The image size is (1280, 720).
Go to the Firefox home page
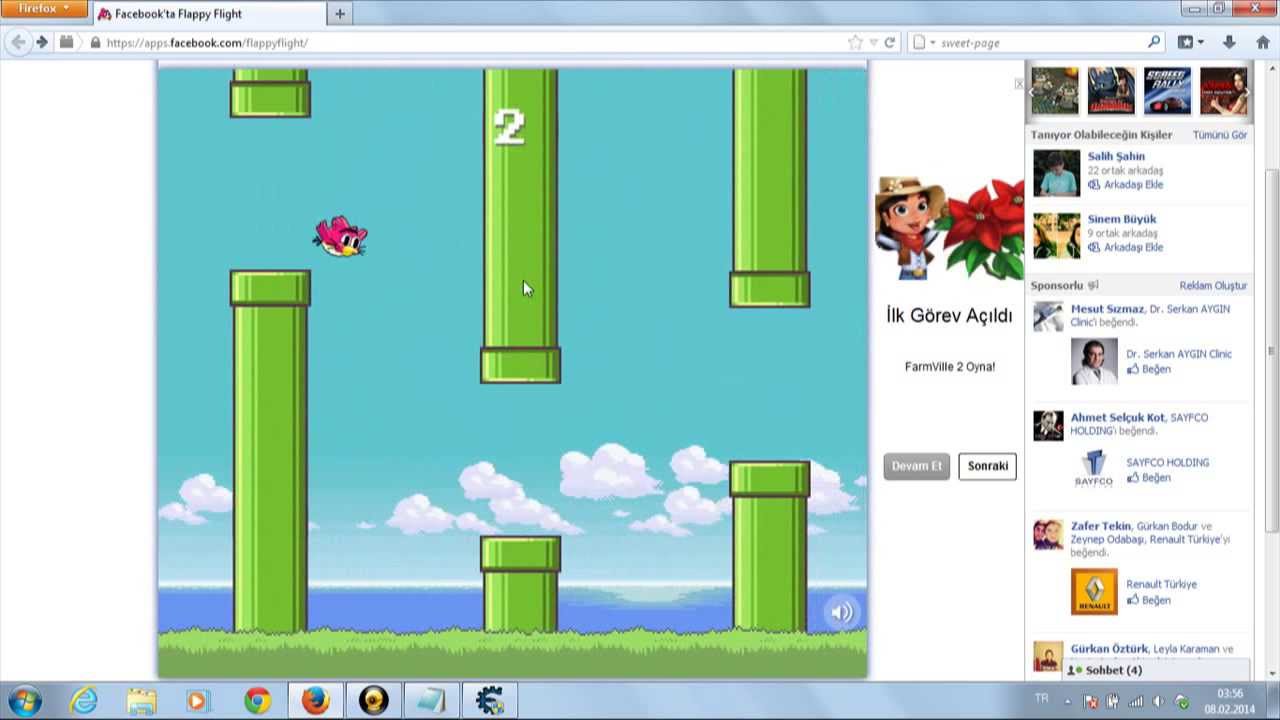pyautogui.click(x=1263, y=43)
